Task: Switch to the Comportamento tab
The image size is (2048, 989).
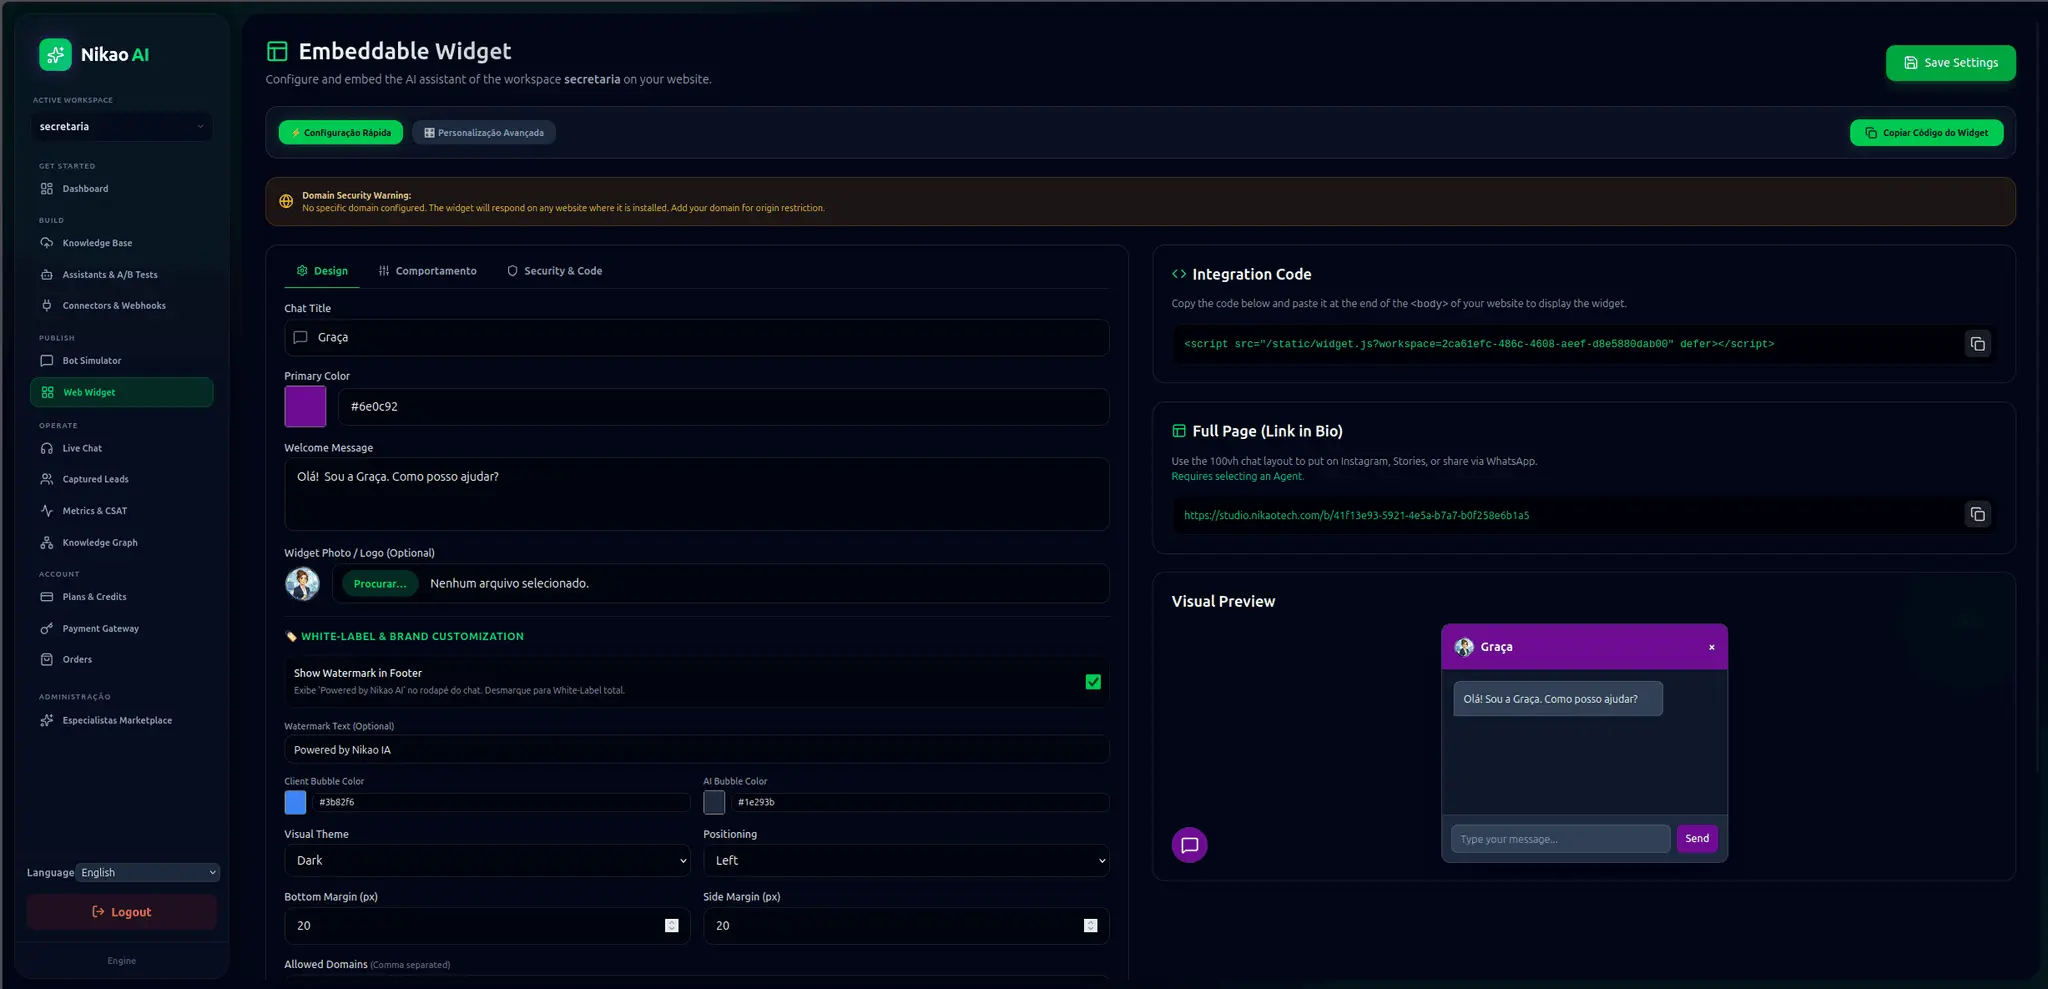Action: coord(428,271)
